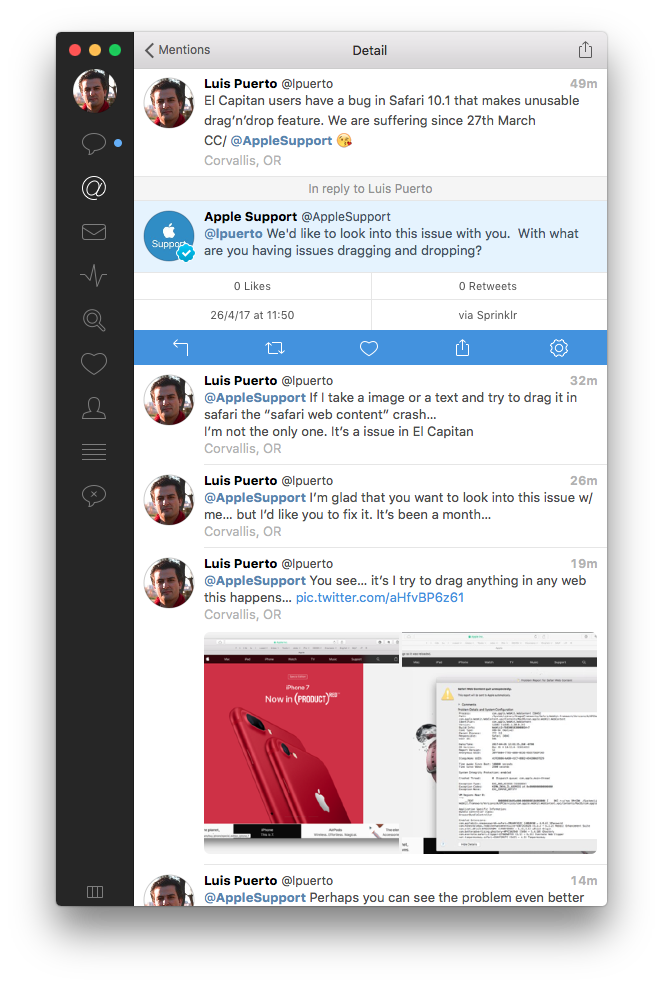663x986 pixels.
Task: Open the Search magnifier icon
Action: 94,320
